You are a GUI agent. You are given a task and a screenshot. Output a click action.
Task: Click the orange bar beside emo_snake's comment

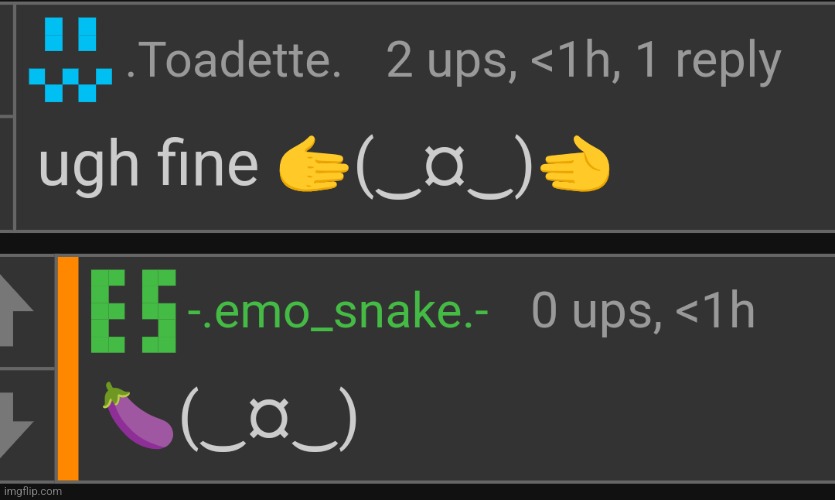pyautogui.click(x=68, y=368)
